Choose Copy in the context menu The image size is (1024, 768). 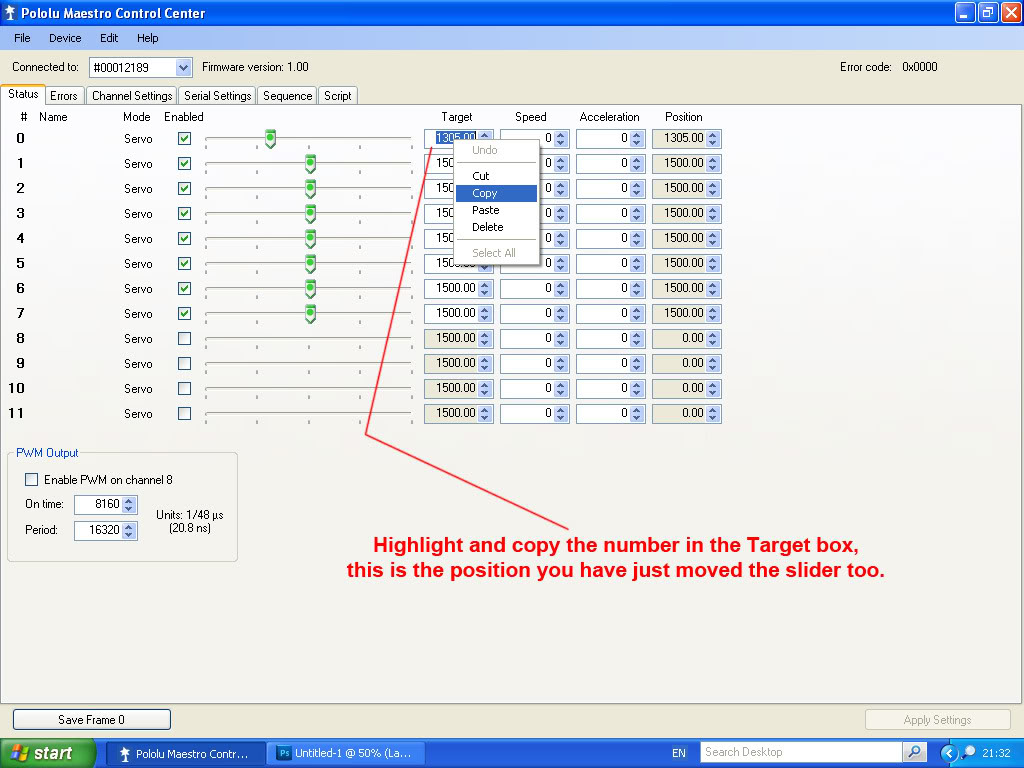pyautogui.click(x=496, y=193)
